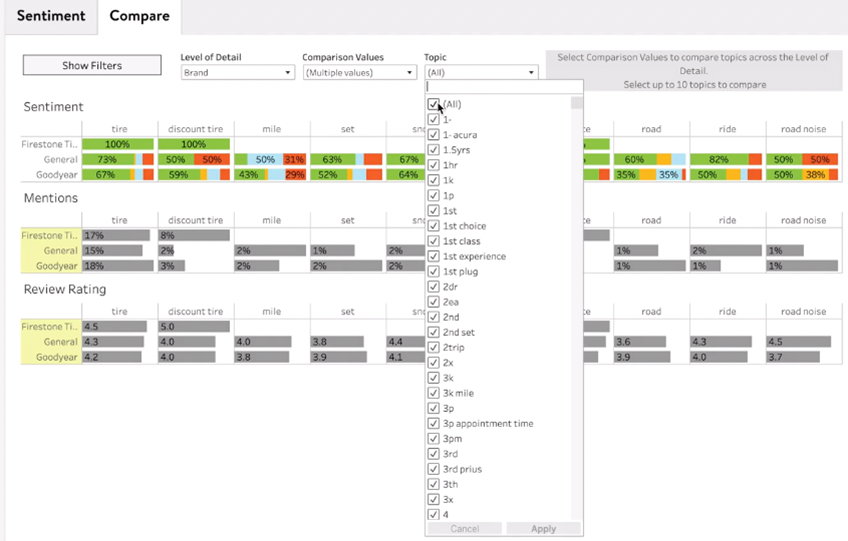Click 'discount tire' column header in Sentiment
The image size is (848, 541).
195,129
